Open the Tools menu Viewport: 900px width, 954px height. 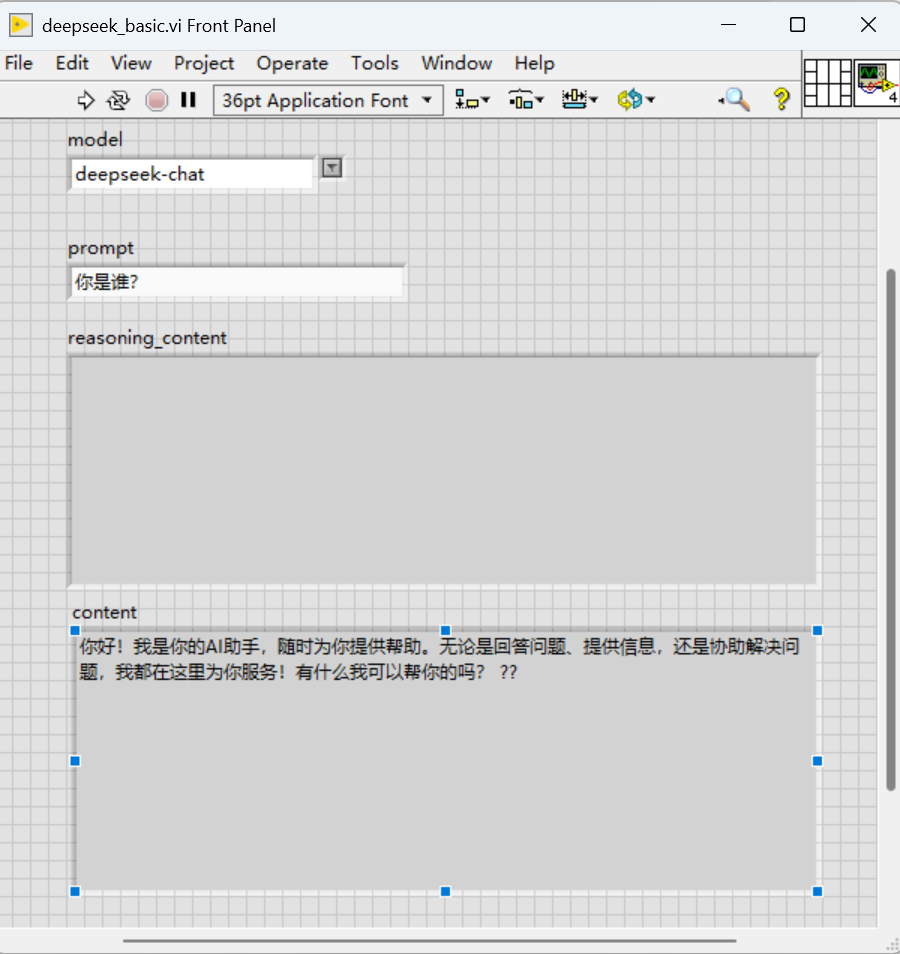[x=374, y=63]
